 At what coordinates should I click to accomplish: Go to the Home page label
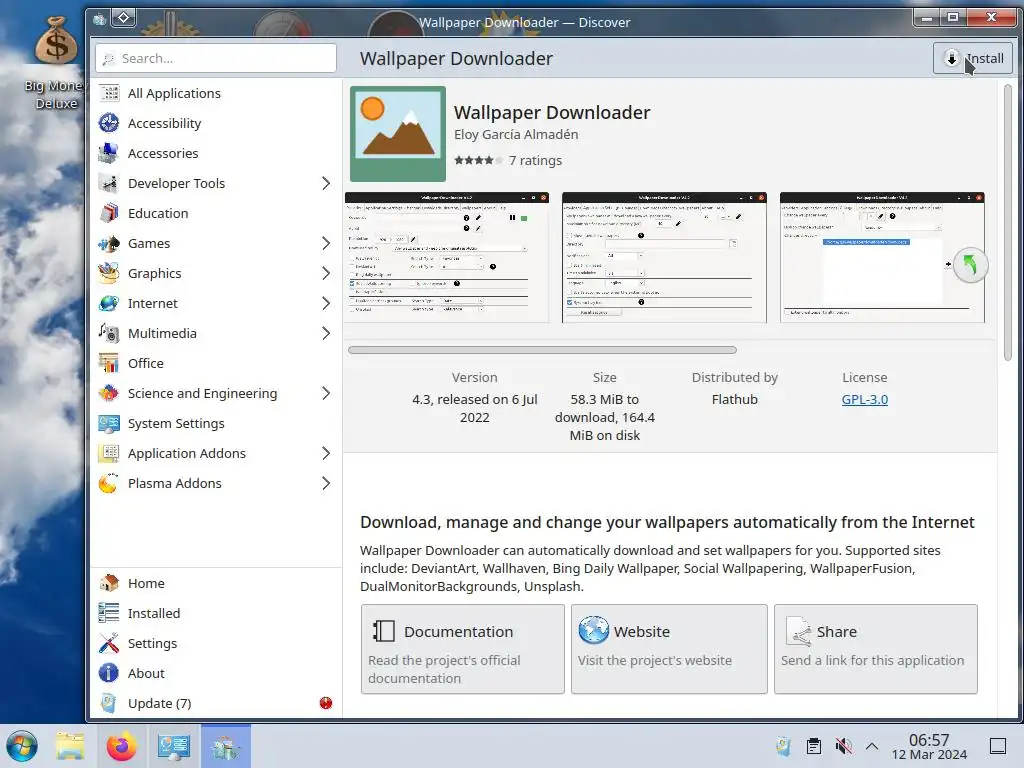pyautogui.click(x=146, y=583)
